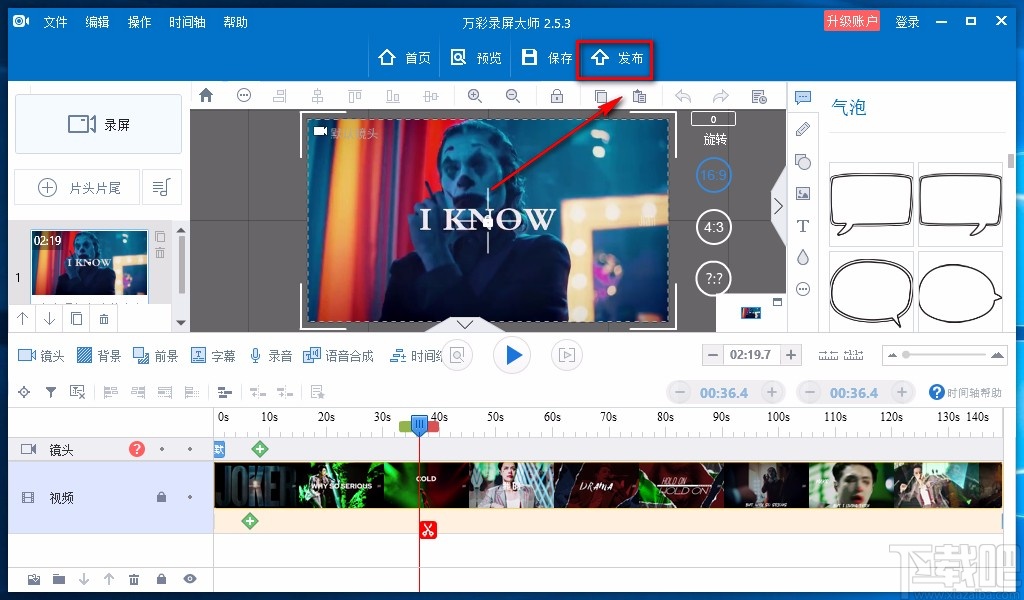
Task: Click the 首页 home button
Action: pos(404,58)
